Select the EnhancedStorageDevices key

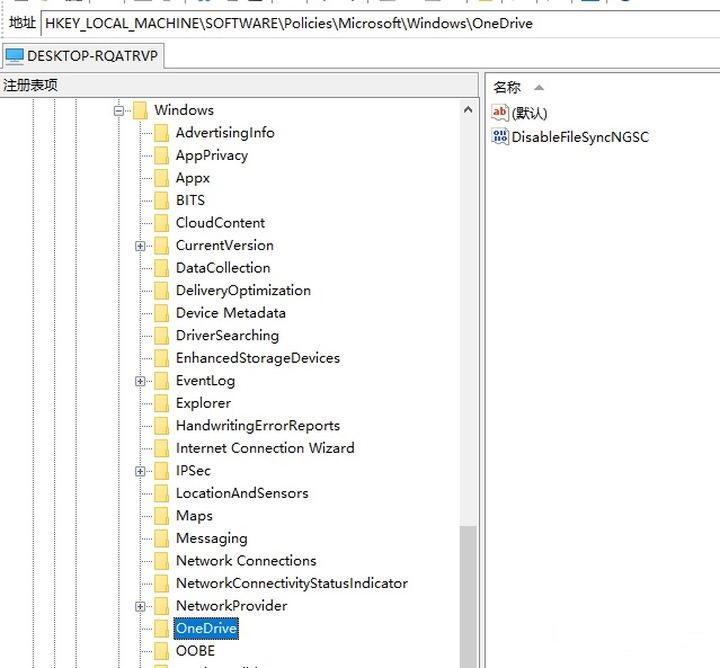(x=258, y=358)
